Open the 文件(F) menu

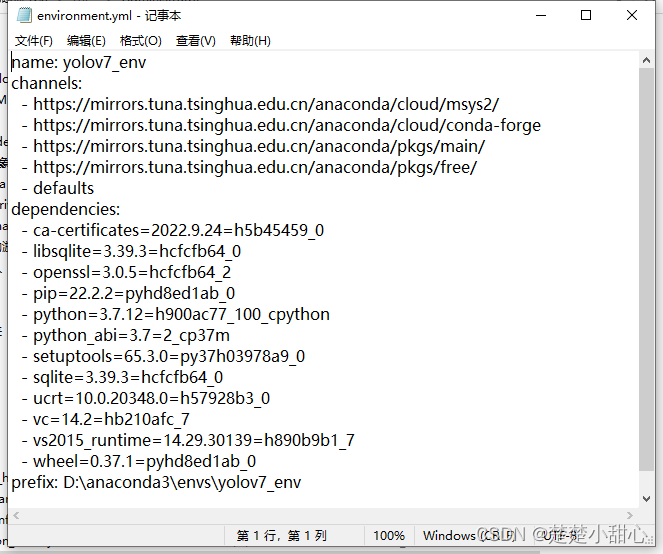(34, 41)
